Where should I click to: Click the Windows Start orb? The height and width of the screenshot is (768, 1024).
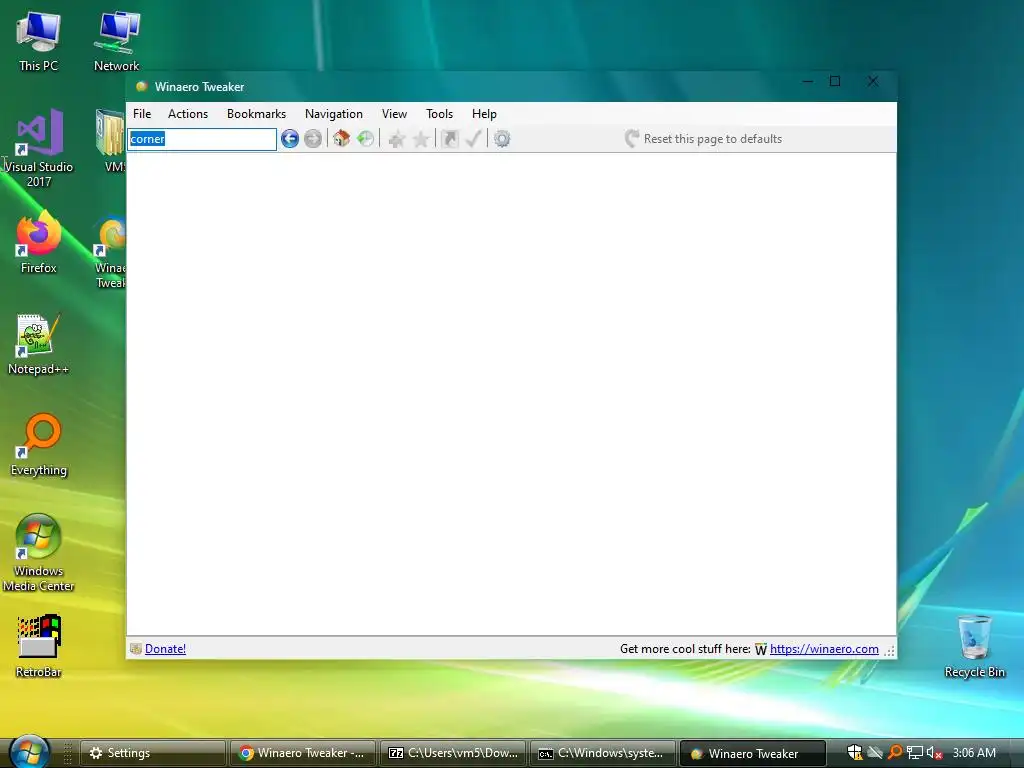coord(29,752)
